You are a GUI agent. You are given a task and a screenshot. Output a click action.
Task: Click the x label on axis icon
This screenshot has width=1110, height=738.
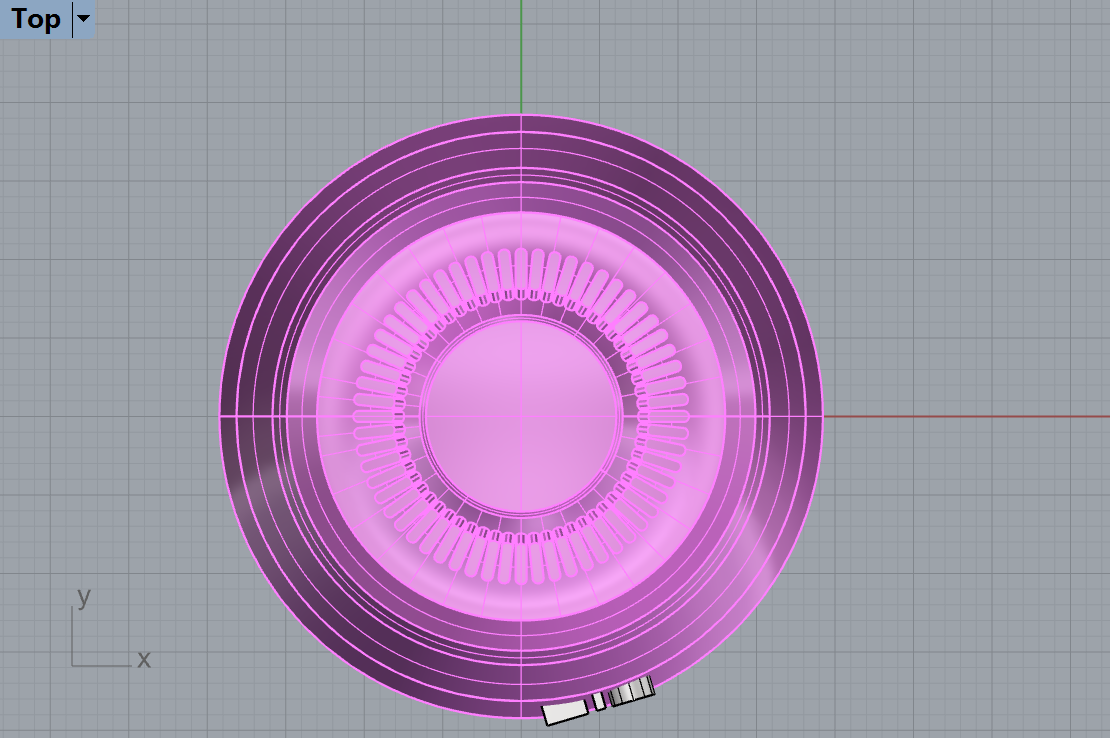[x=143, y=659]
